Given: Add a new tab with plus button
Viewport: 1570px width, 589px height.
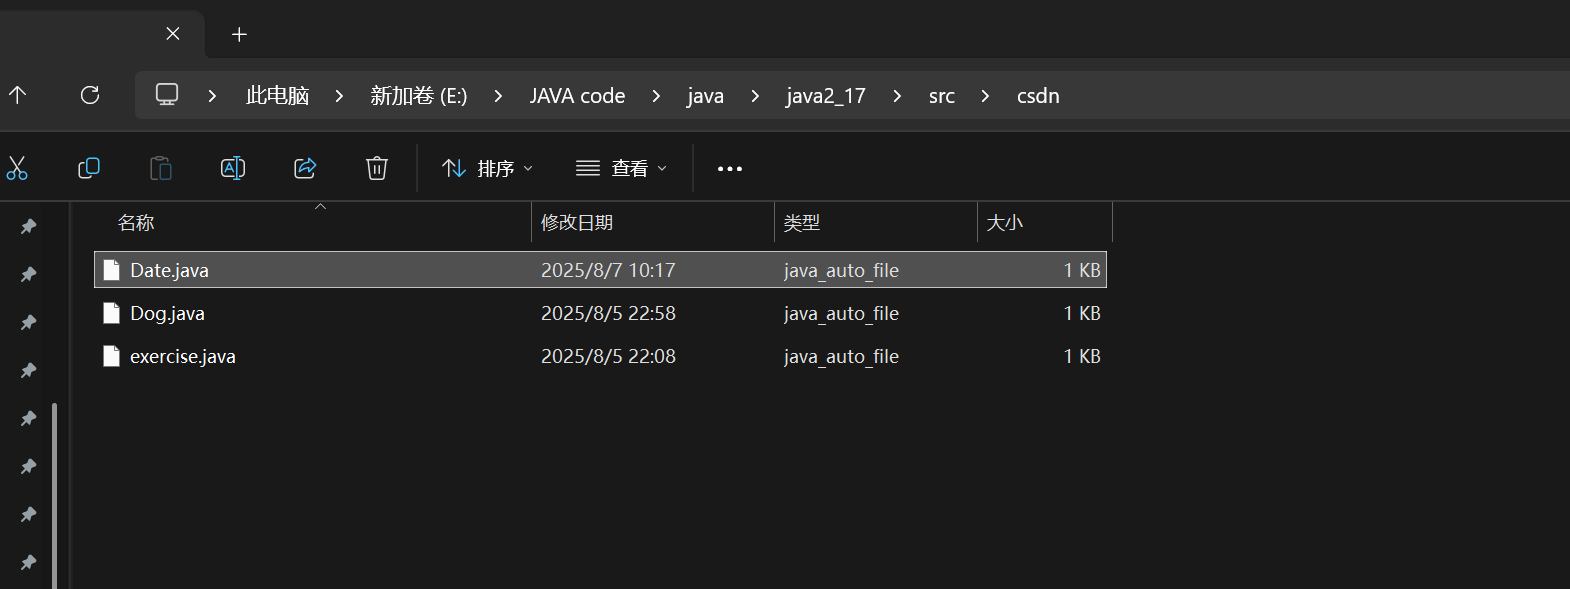Looking at the screenshot, I should point(239,35).
